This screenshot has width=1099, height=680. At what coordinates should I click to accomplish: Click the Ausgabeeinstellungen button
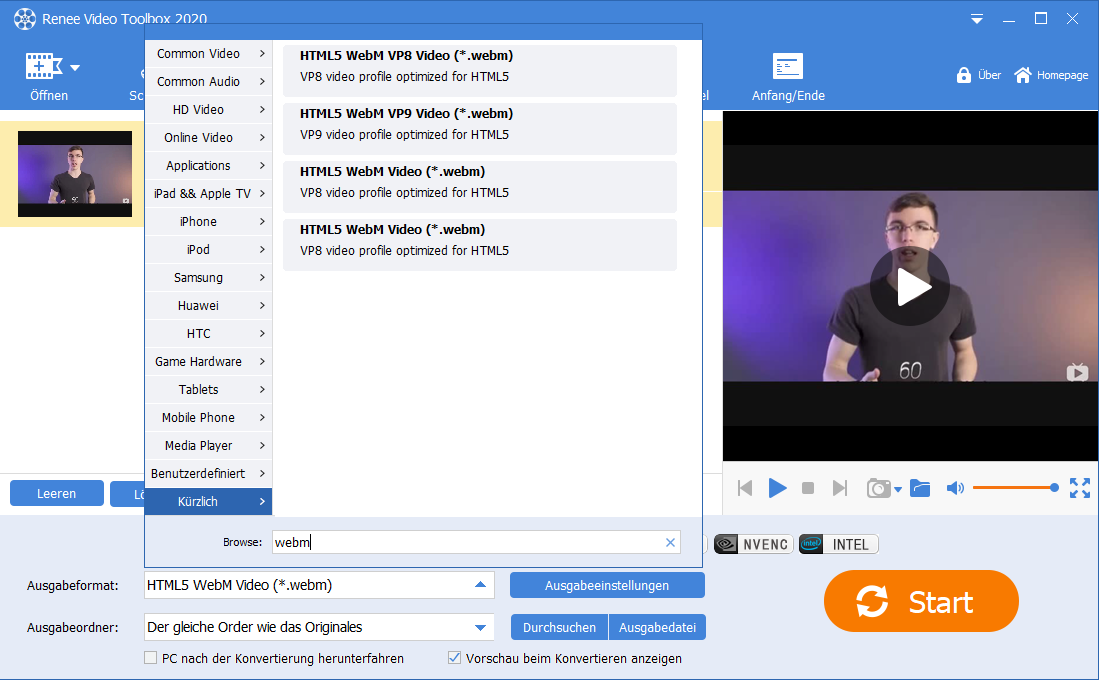607,585
